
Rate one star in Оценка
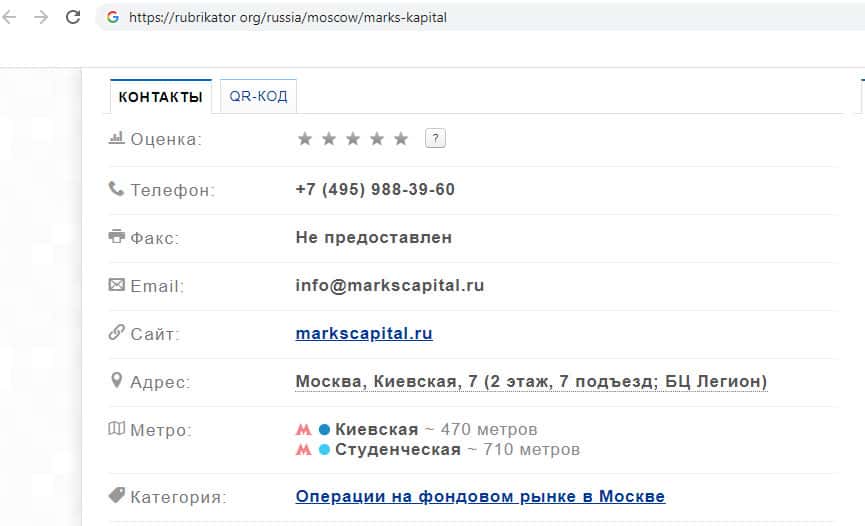tap(305, 139)
